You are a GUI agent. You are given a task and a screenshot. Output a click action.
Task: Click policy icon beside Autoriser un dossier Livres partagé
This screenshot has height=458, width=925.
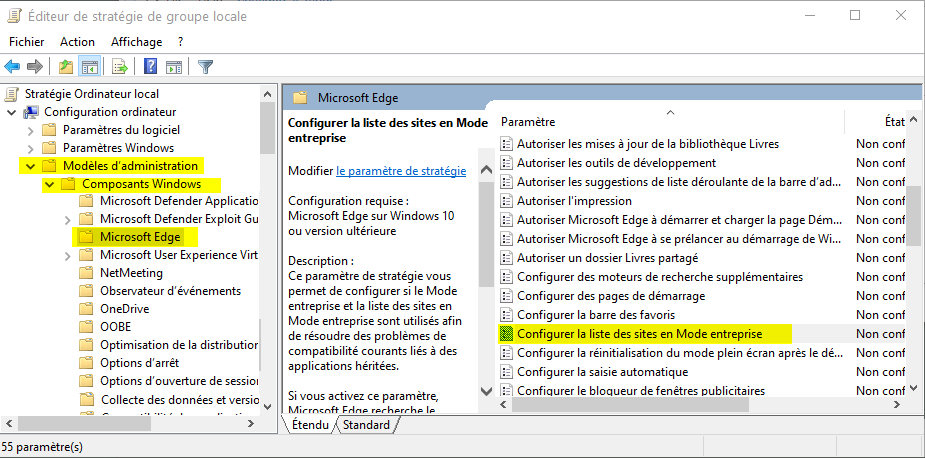tap(506, 257)
